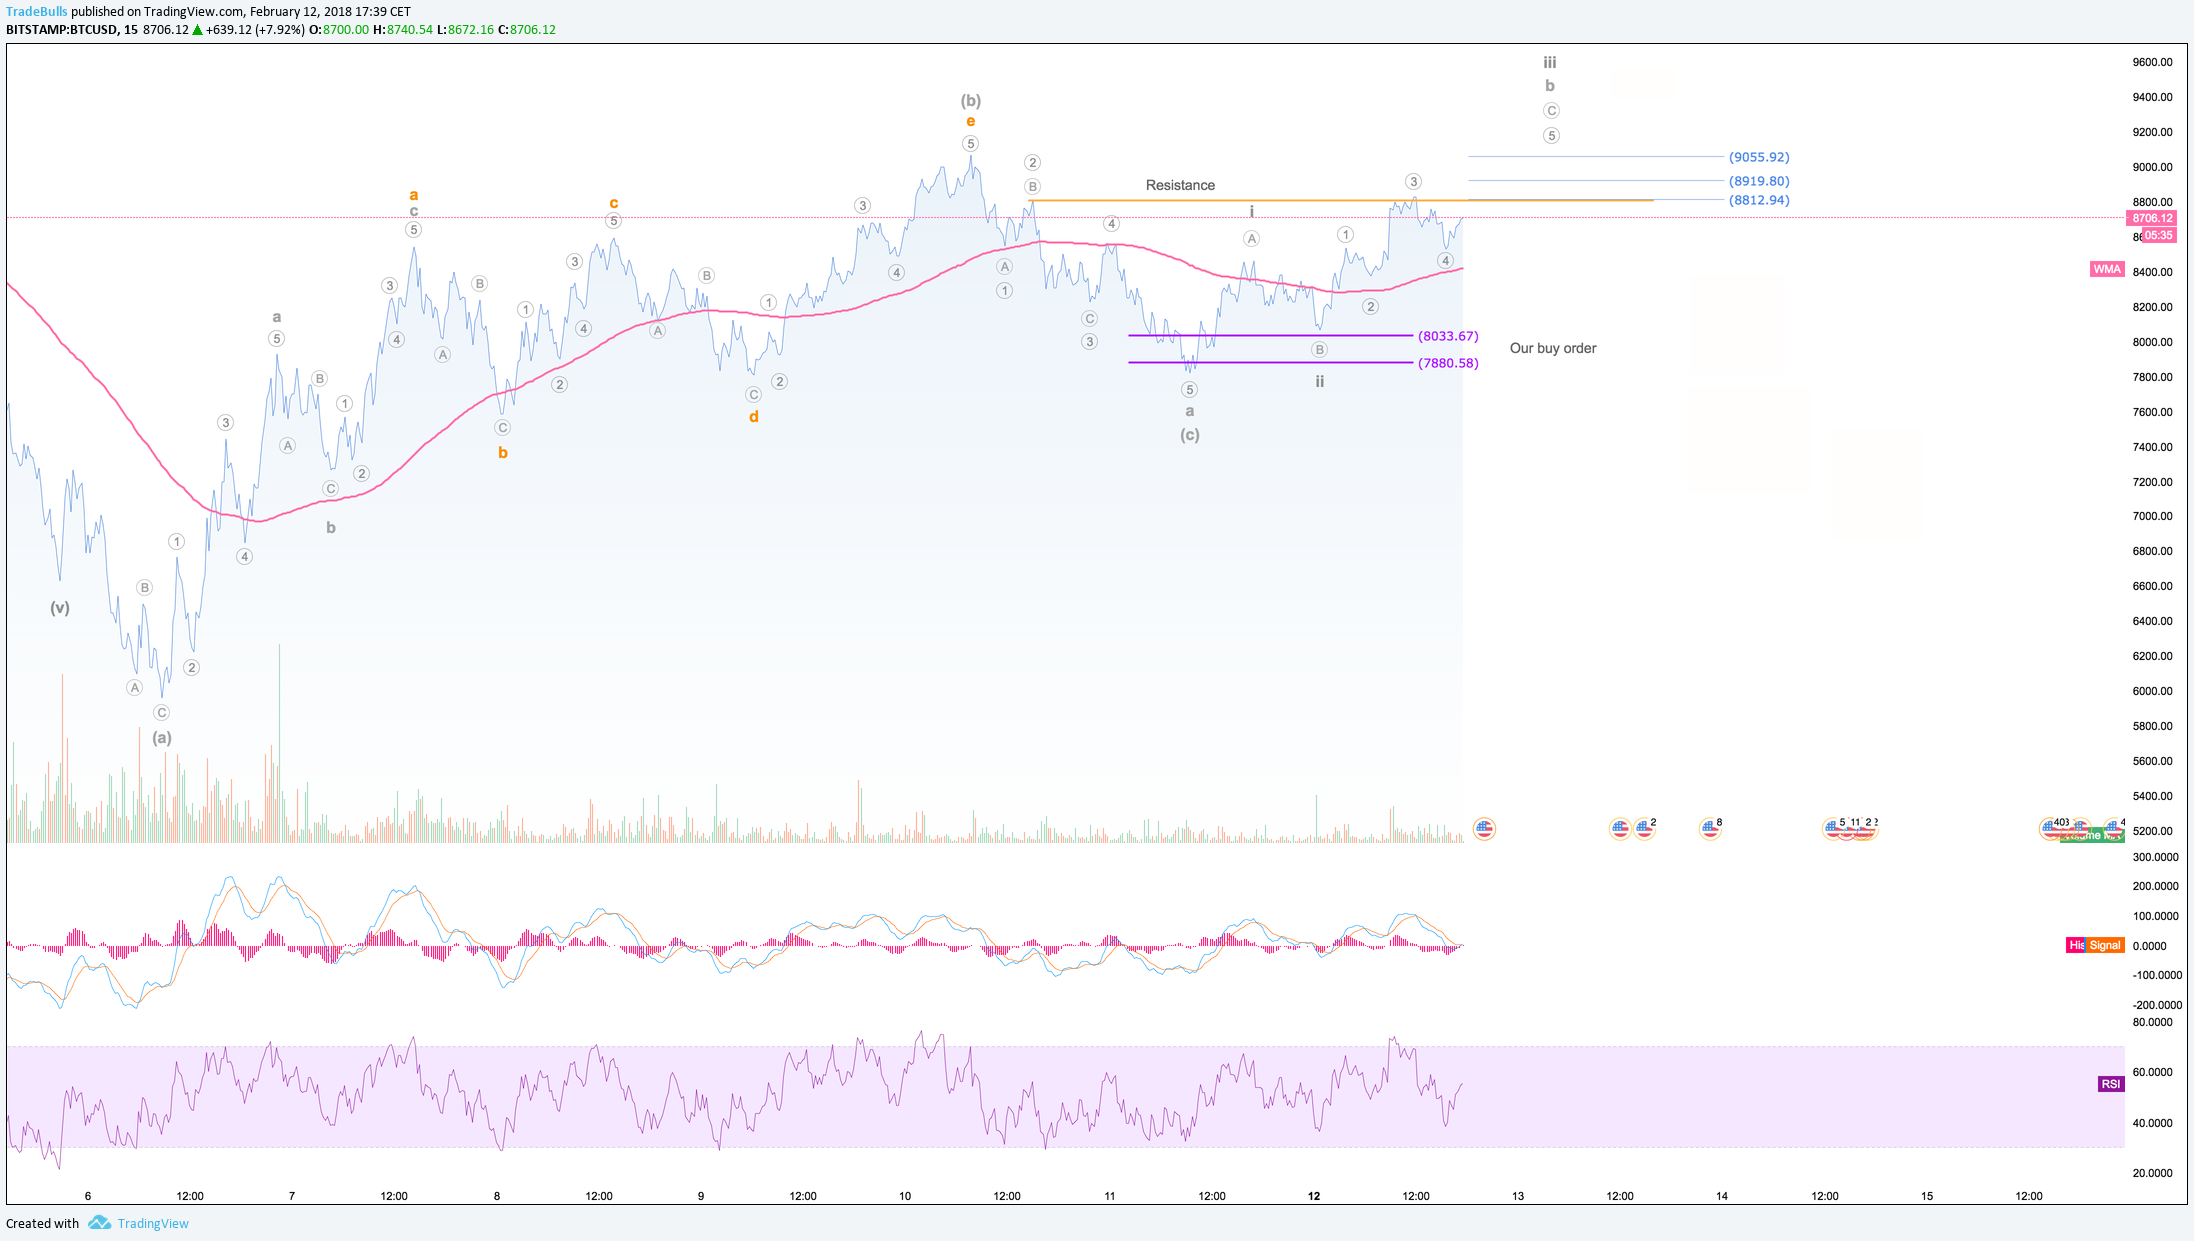
Task: Open the TradingView link in footer
Action: [x=153, y=1223]
